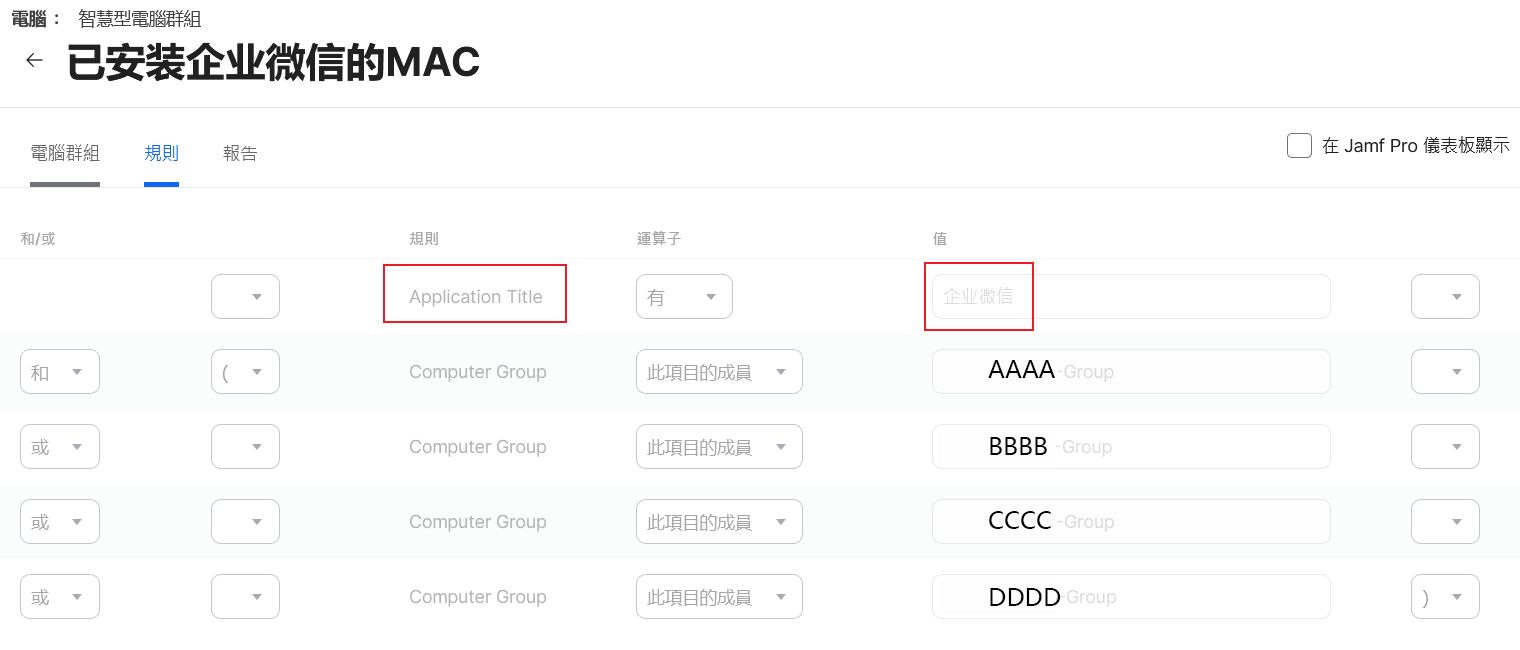Screen dimensions: 1520x650
Task: Open the trailing parenthesis dropdown on the Application Title row
Action: [x=1445, y=297]
